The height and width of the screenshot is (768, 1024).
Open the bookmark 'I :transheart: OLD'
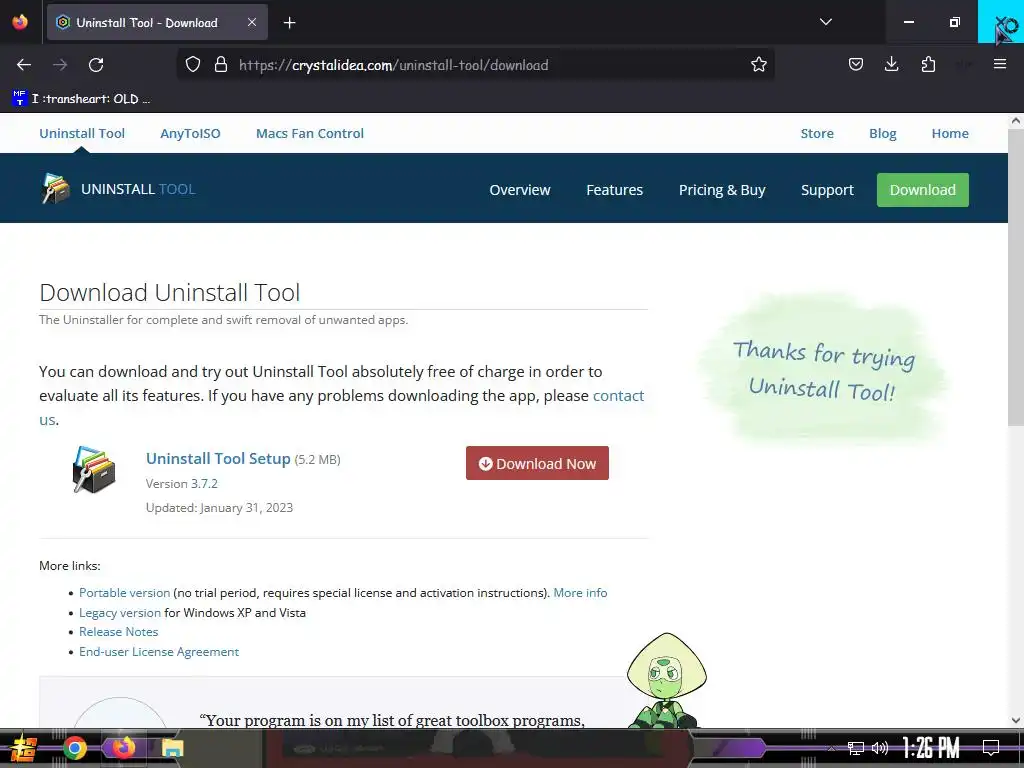(82, 99)
